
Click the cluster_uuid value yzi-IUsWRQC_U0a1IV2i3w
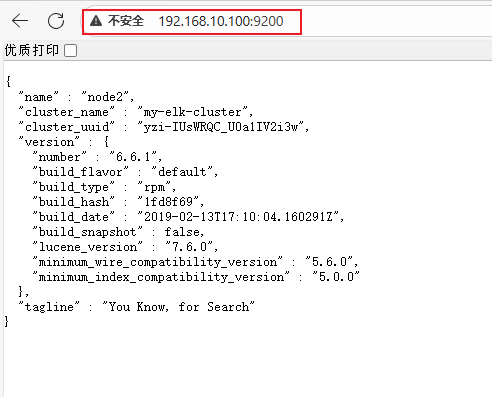coord(221,127)
